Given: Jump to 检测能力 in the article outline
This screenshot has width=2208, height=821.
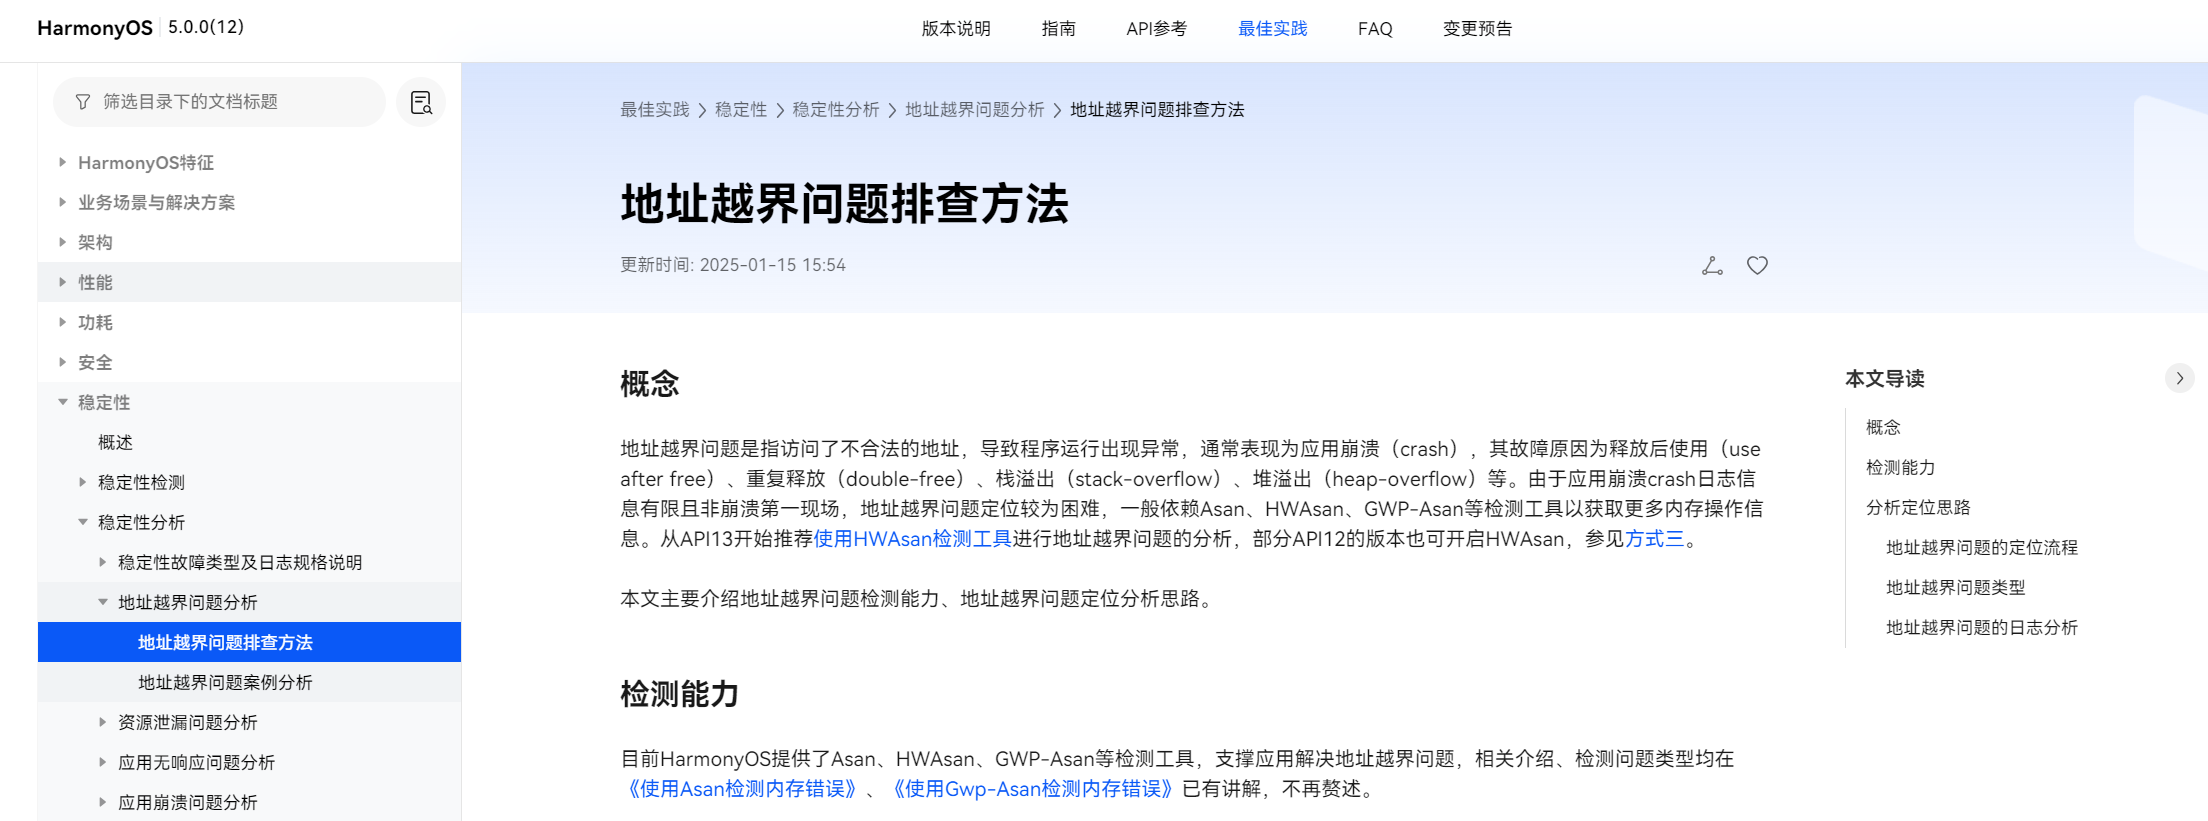Looking at the screenshot, I should click(x=1900, y=467).
